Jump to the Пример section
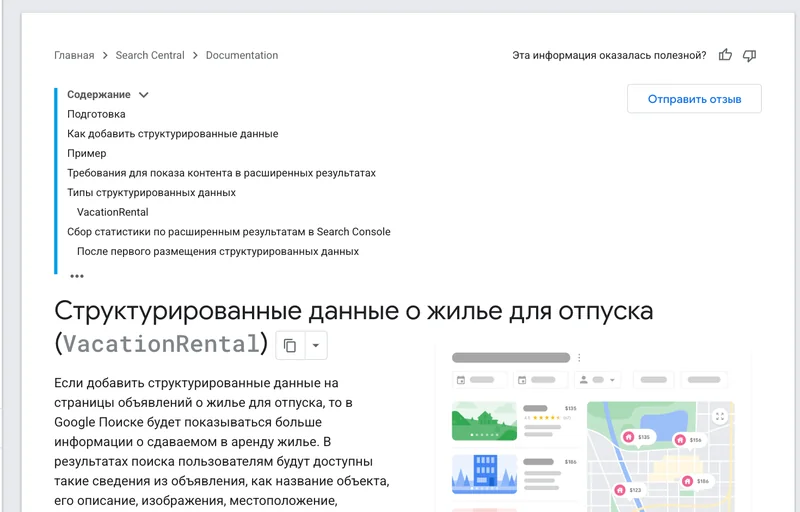The width and height of the screenshot is (800, 512). coord(87,153)
